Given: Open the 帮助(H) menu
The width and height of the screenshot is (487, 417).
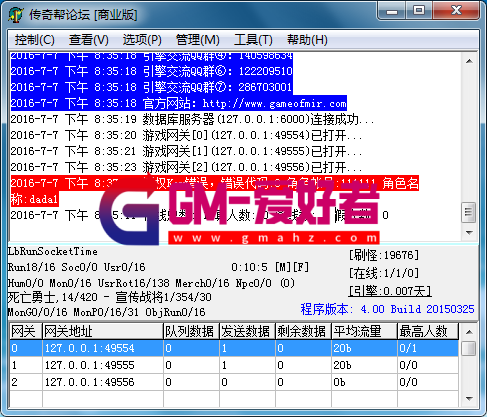Looking at the screenshot, I should (307, 40).
